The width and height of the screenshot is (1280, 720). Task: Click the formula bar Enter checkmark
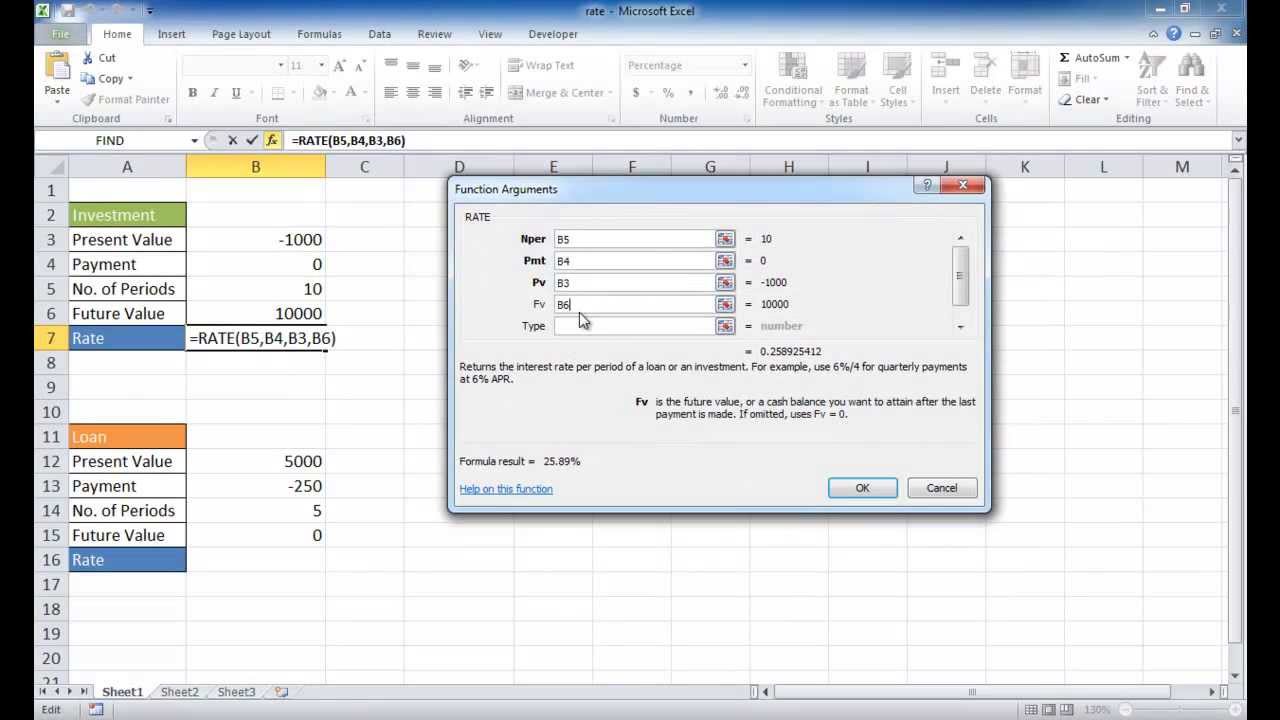tap(251, 141)
